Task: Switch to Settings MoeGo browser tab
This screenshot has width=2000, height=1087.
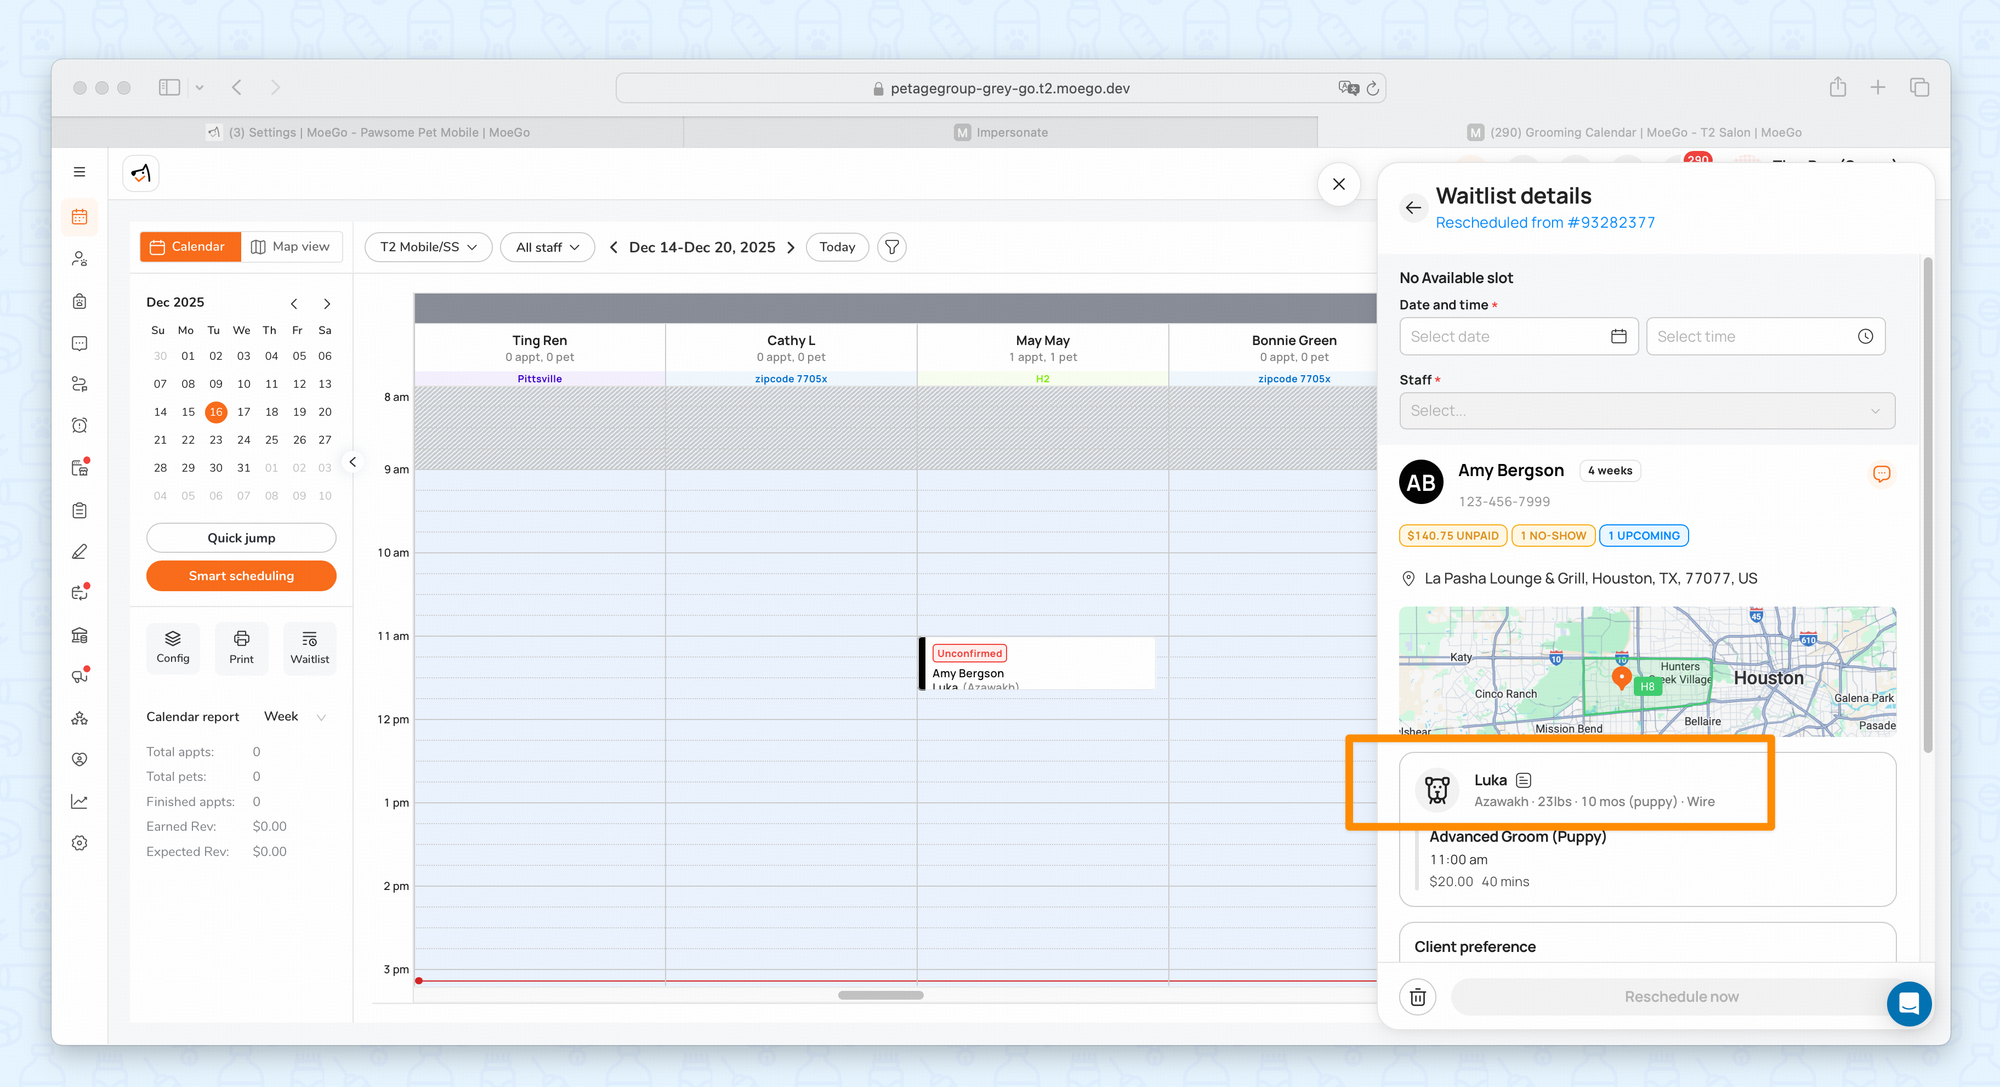Action: pyautogui.click(x=368, y=132)
